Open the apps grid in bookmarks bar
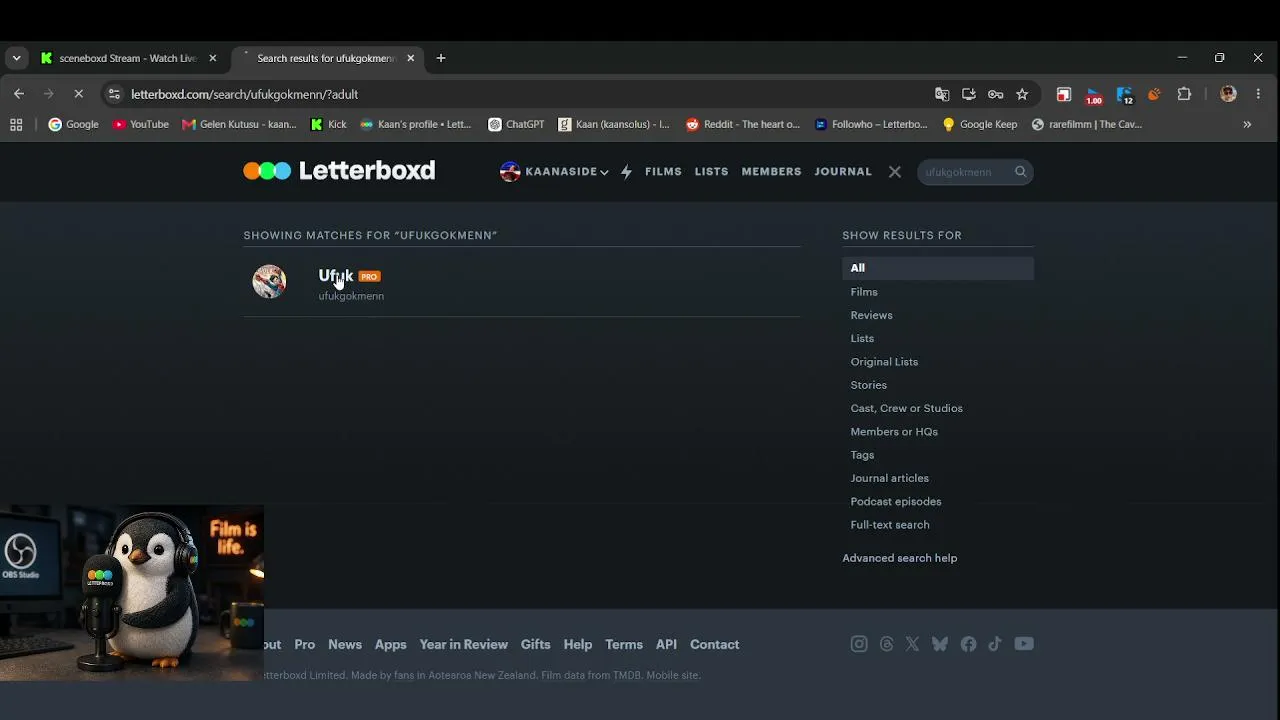Viewport: 1280px width, 720px height. 16,125
